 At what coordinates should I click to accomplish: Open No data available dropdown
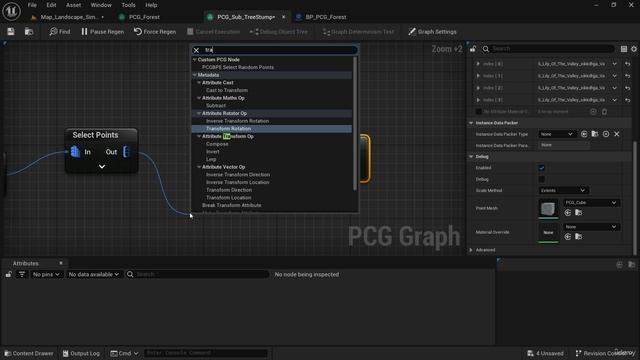click(x=93, y=274)
